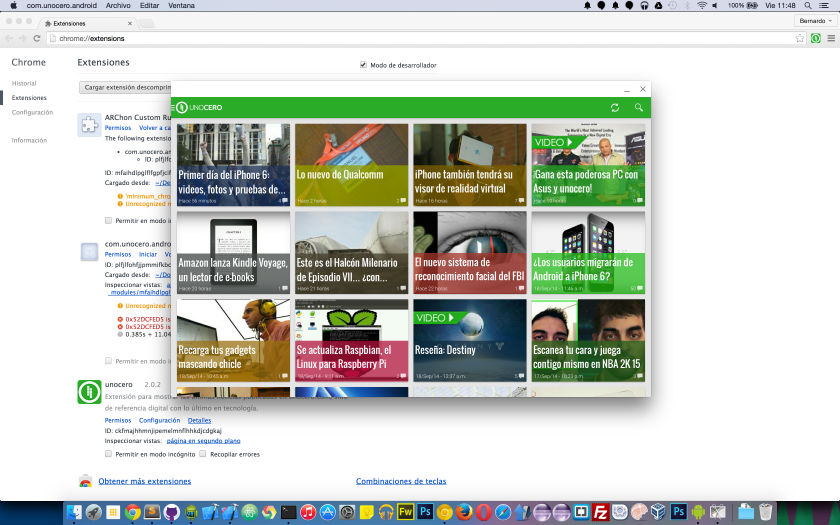This screenshot has height=525, width=840.
Task: Click Obtener más extensiones link
Action: 145,481
